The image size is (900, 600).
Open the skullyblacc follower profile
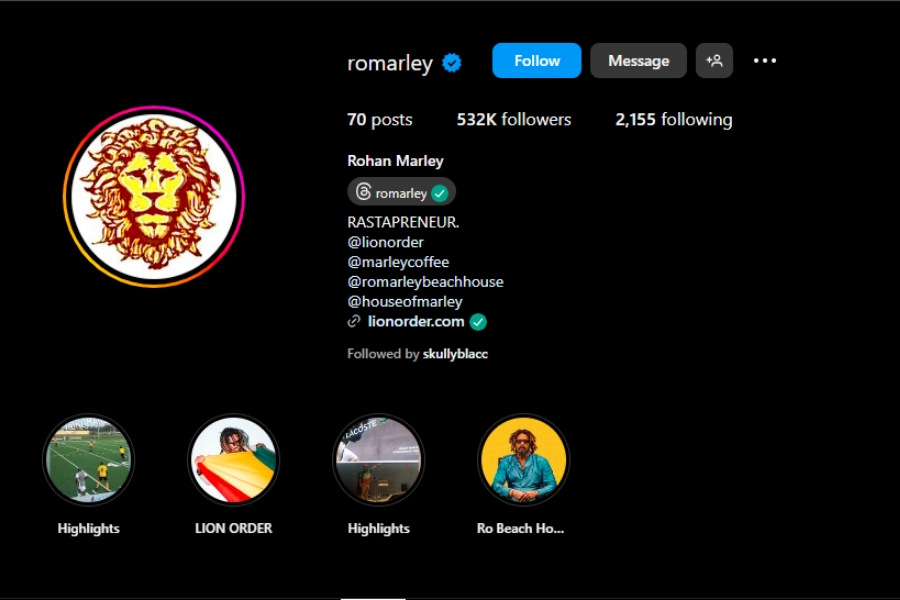455,354
